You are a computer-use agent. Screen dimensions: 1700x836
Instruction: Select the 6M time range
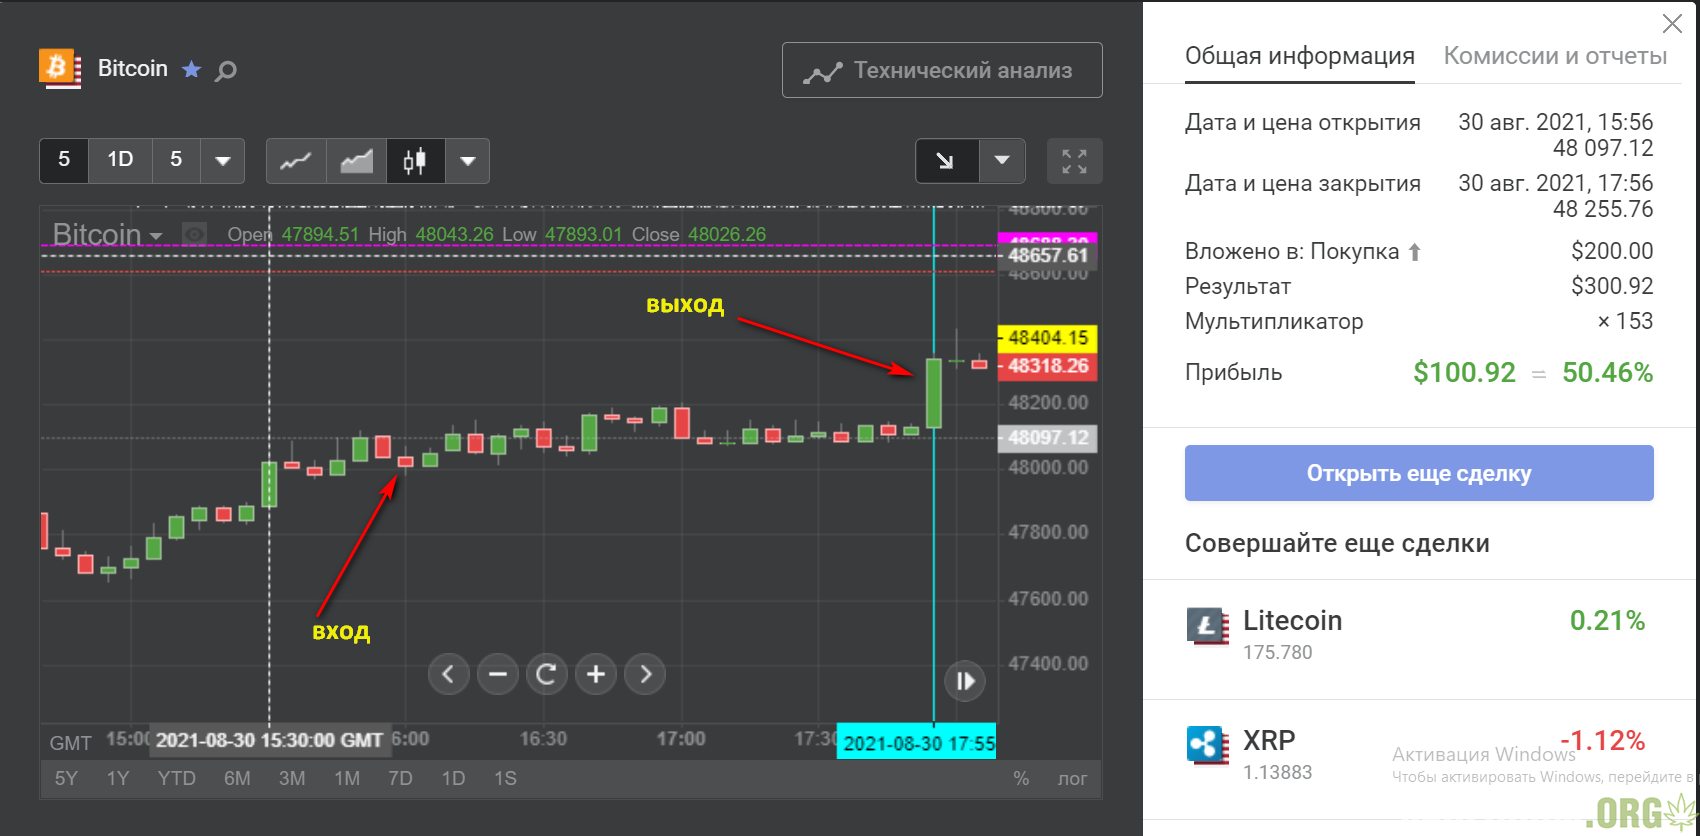[x=237, y=778]
